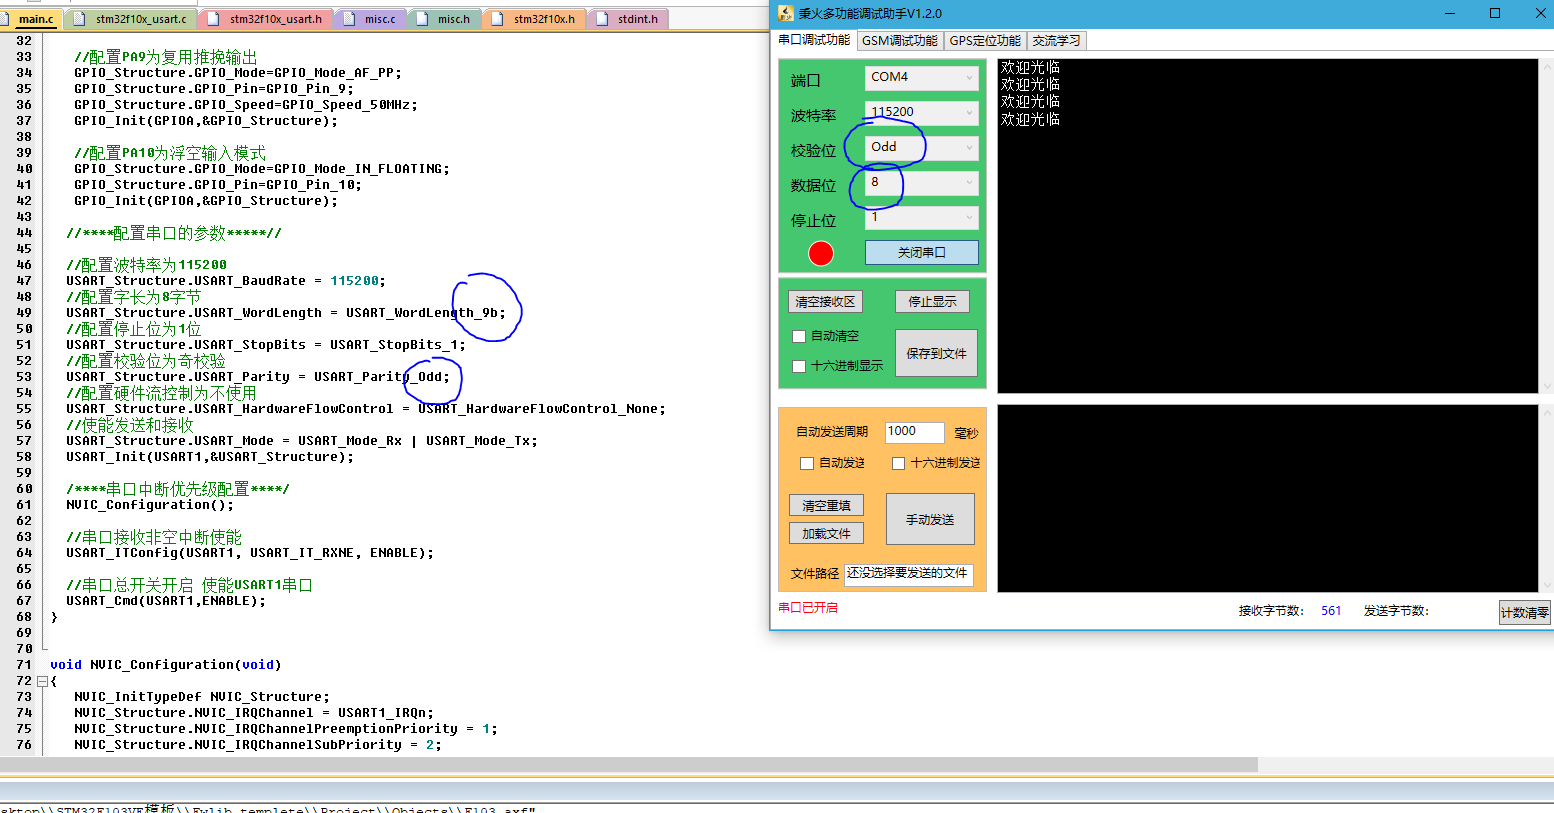Expand the 115200 baud rate dropdown

pos(921,113)
